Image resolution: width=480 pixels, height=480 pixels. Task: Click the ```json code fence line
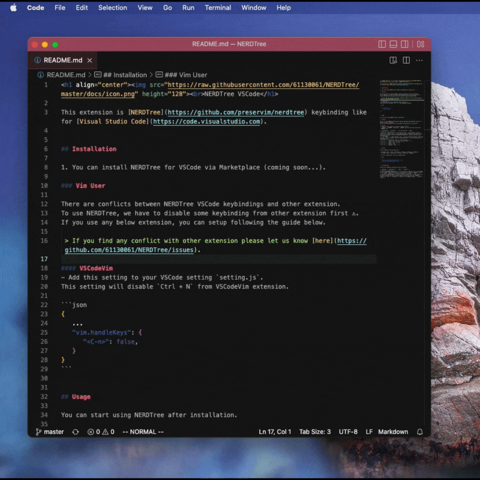(74, 305)
